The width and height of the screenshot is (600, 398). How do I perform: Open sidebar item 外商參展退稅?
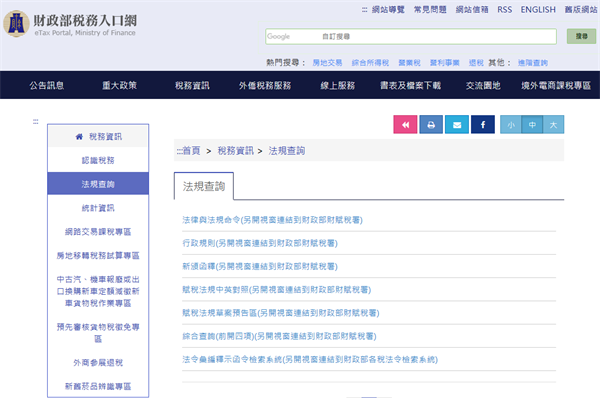98,362
